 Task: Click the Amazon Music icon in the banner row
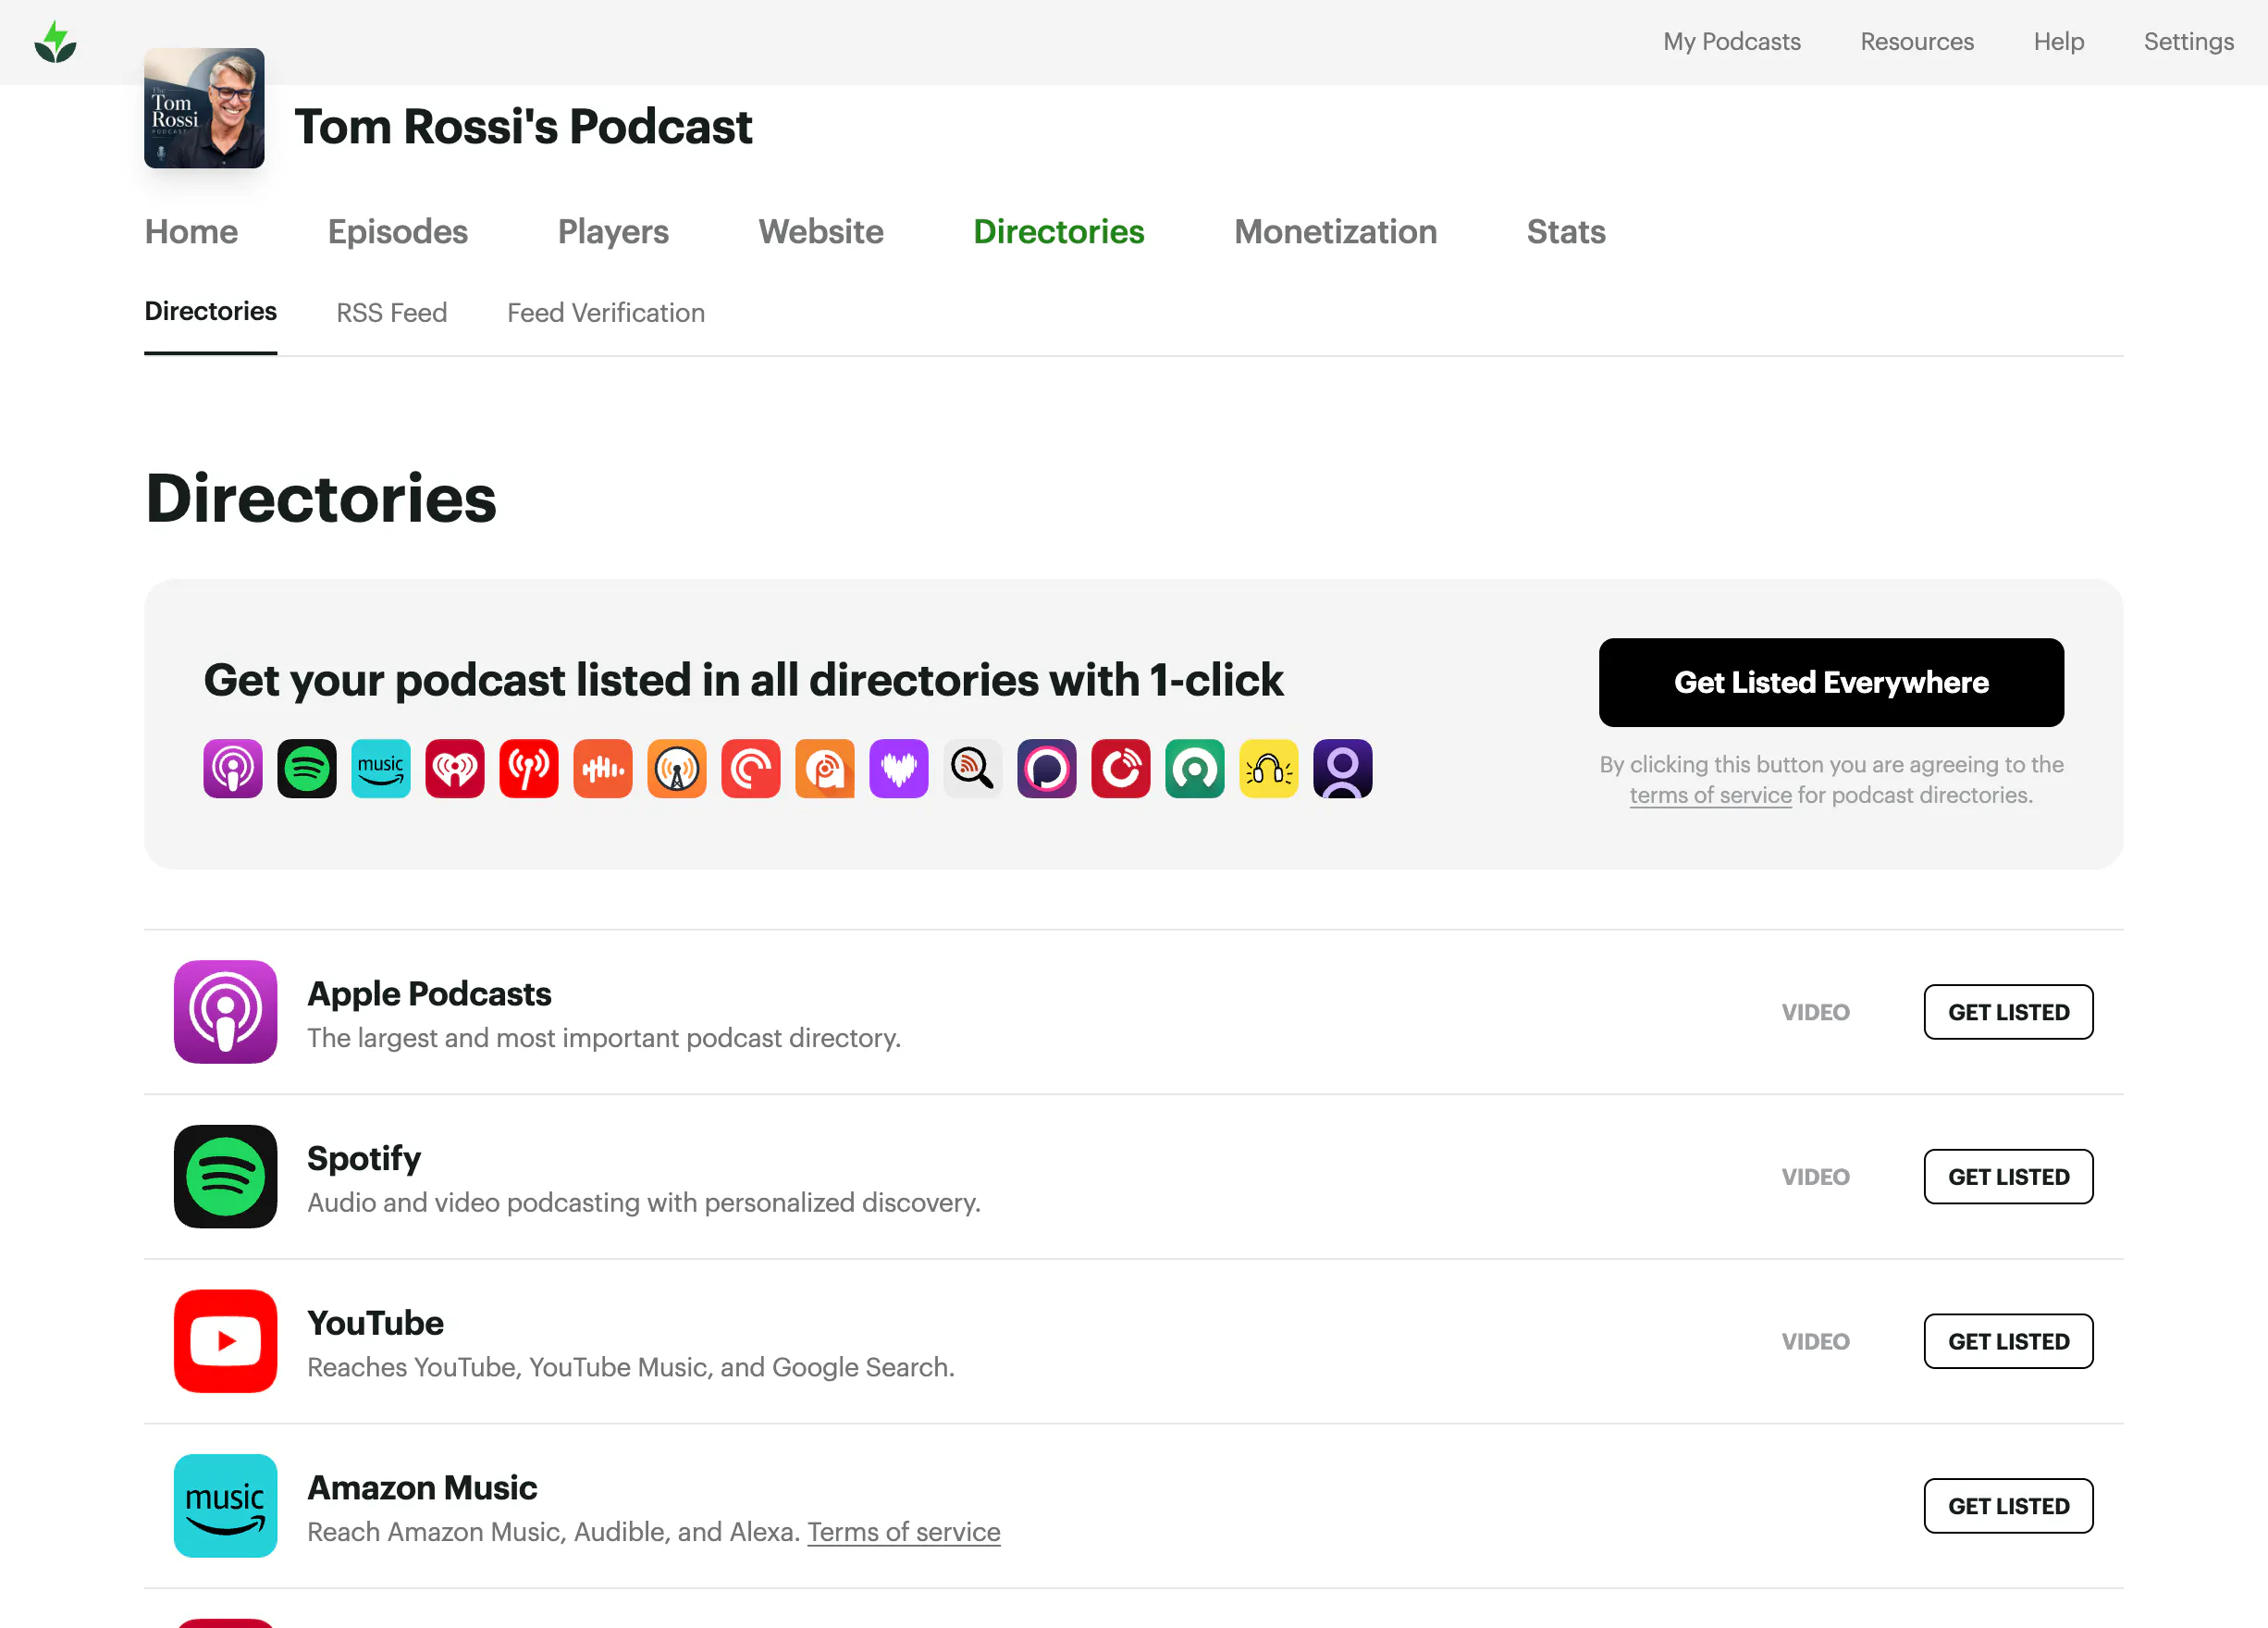[x=381, y=769]
